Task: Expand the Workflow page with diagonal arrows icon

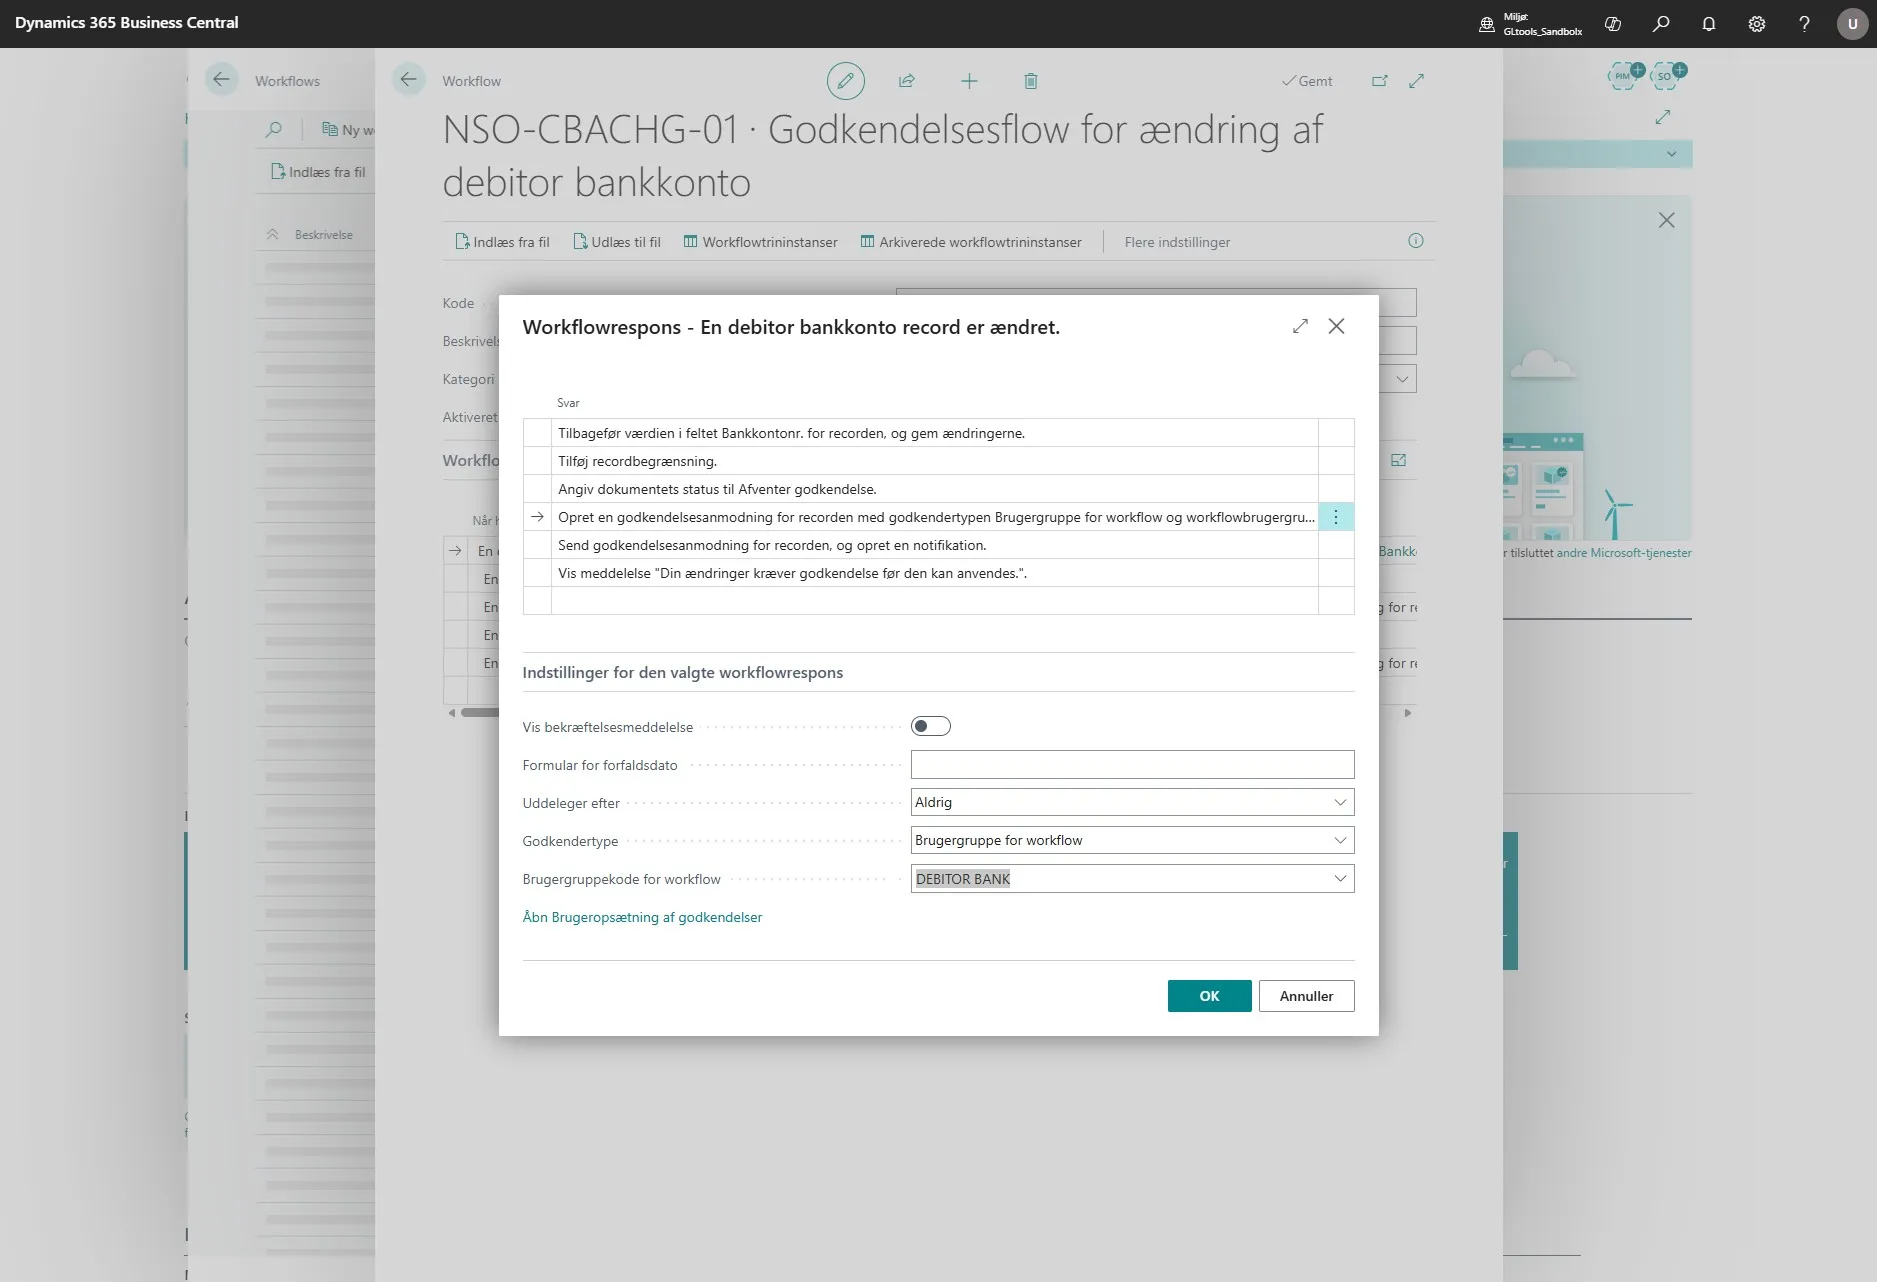Action: 1417,81
